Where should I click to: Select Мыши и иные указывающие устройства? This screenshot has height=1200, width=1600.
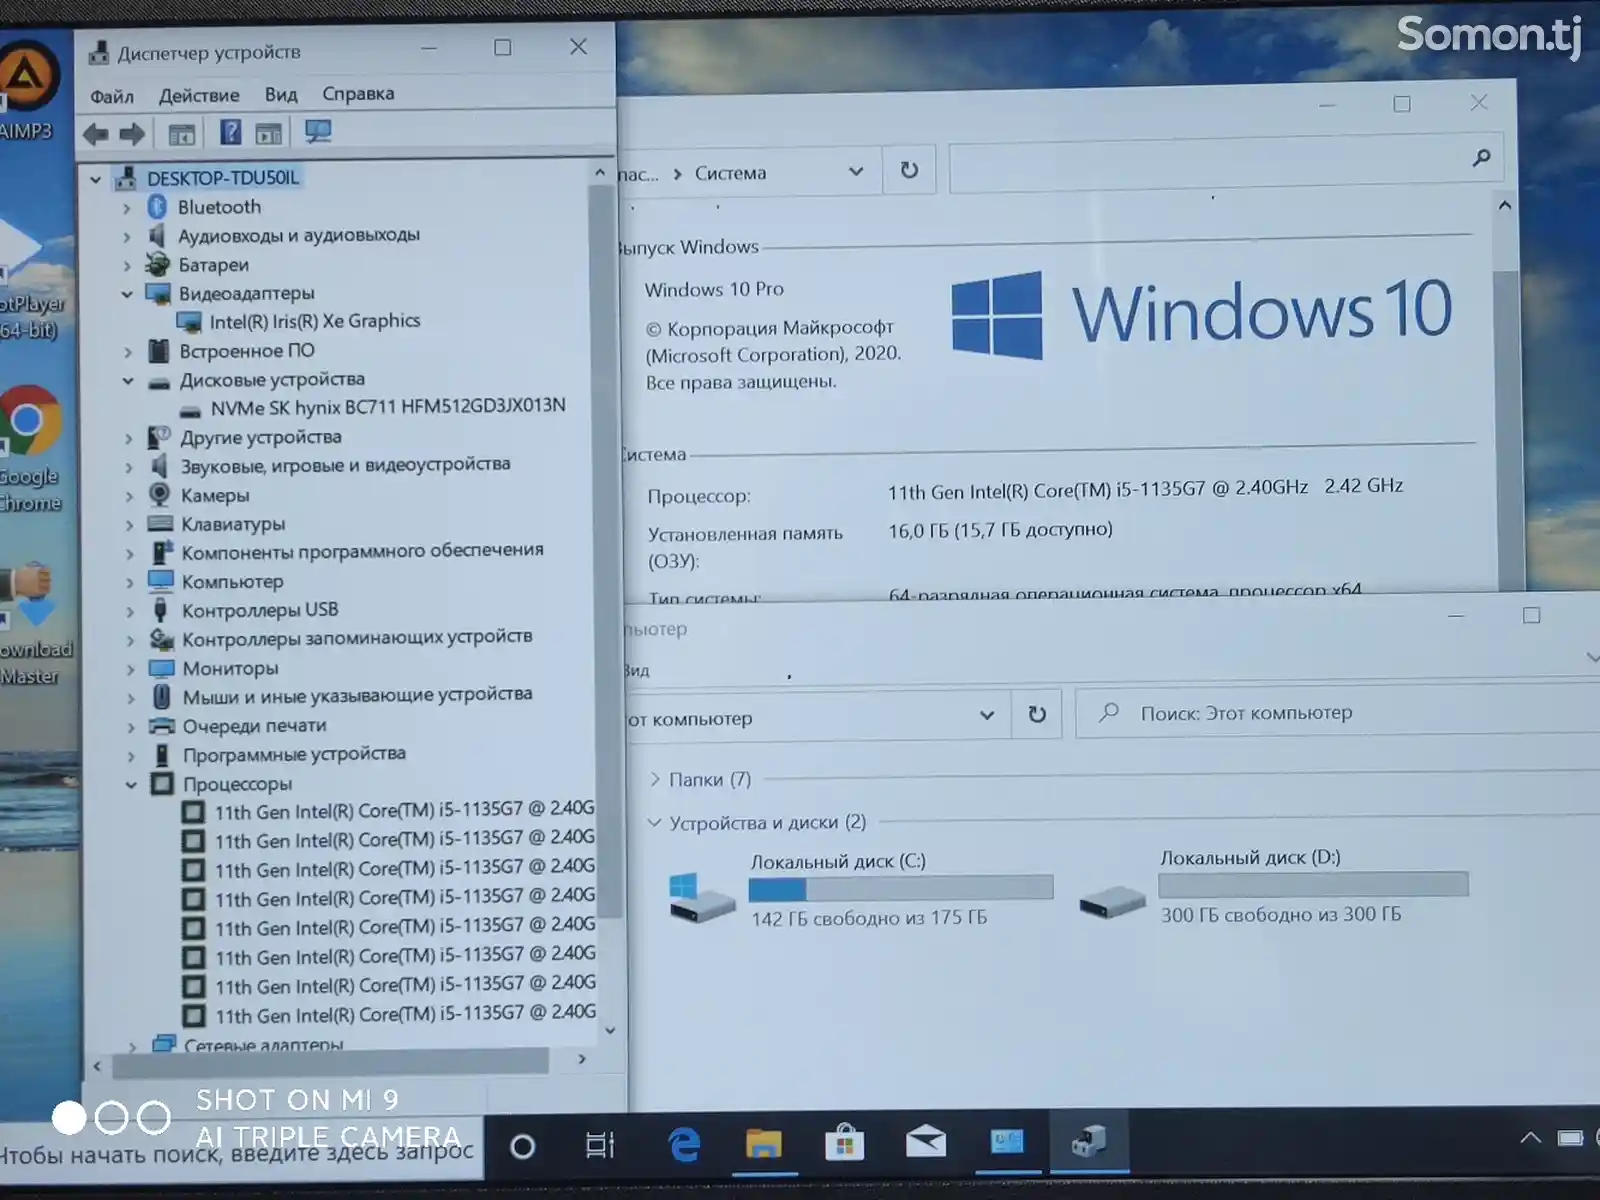[x=357, y=695]
